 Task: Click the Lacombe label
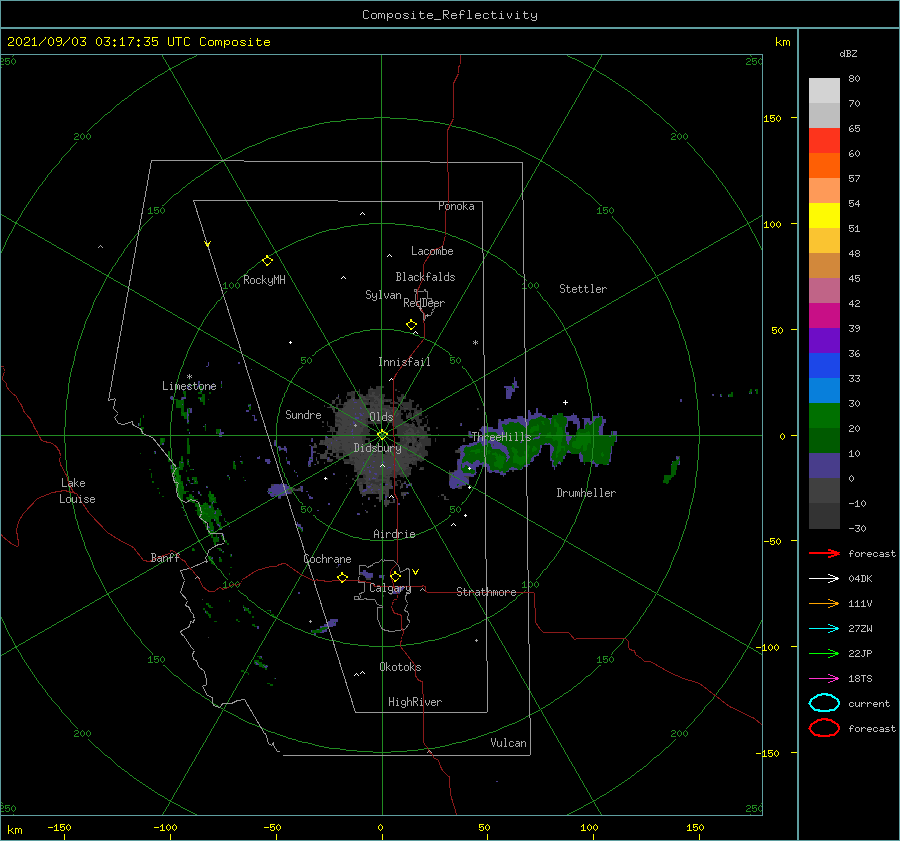point(432,251)
